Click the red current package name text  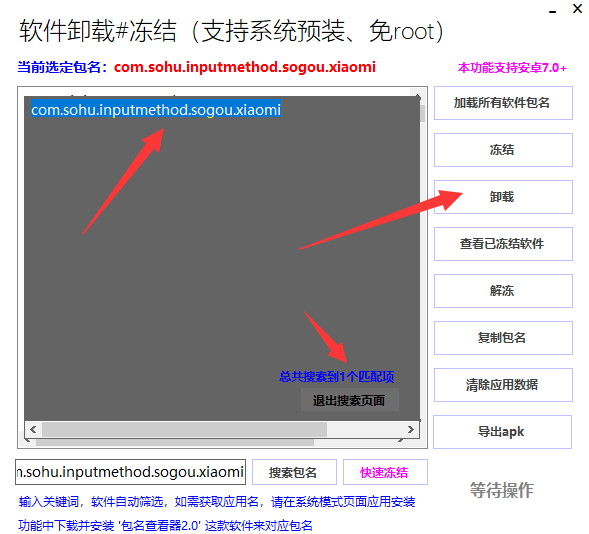245,67
